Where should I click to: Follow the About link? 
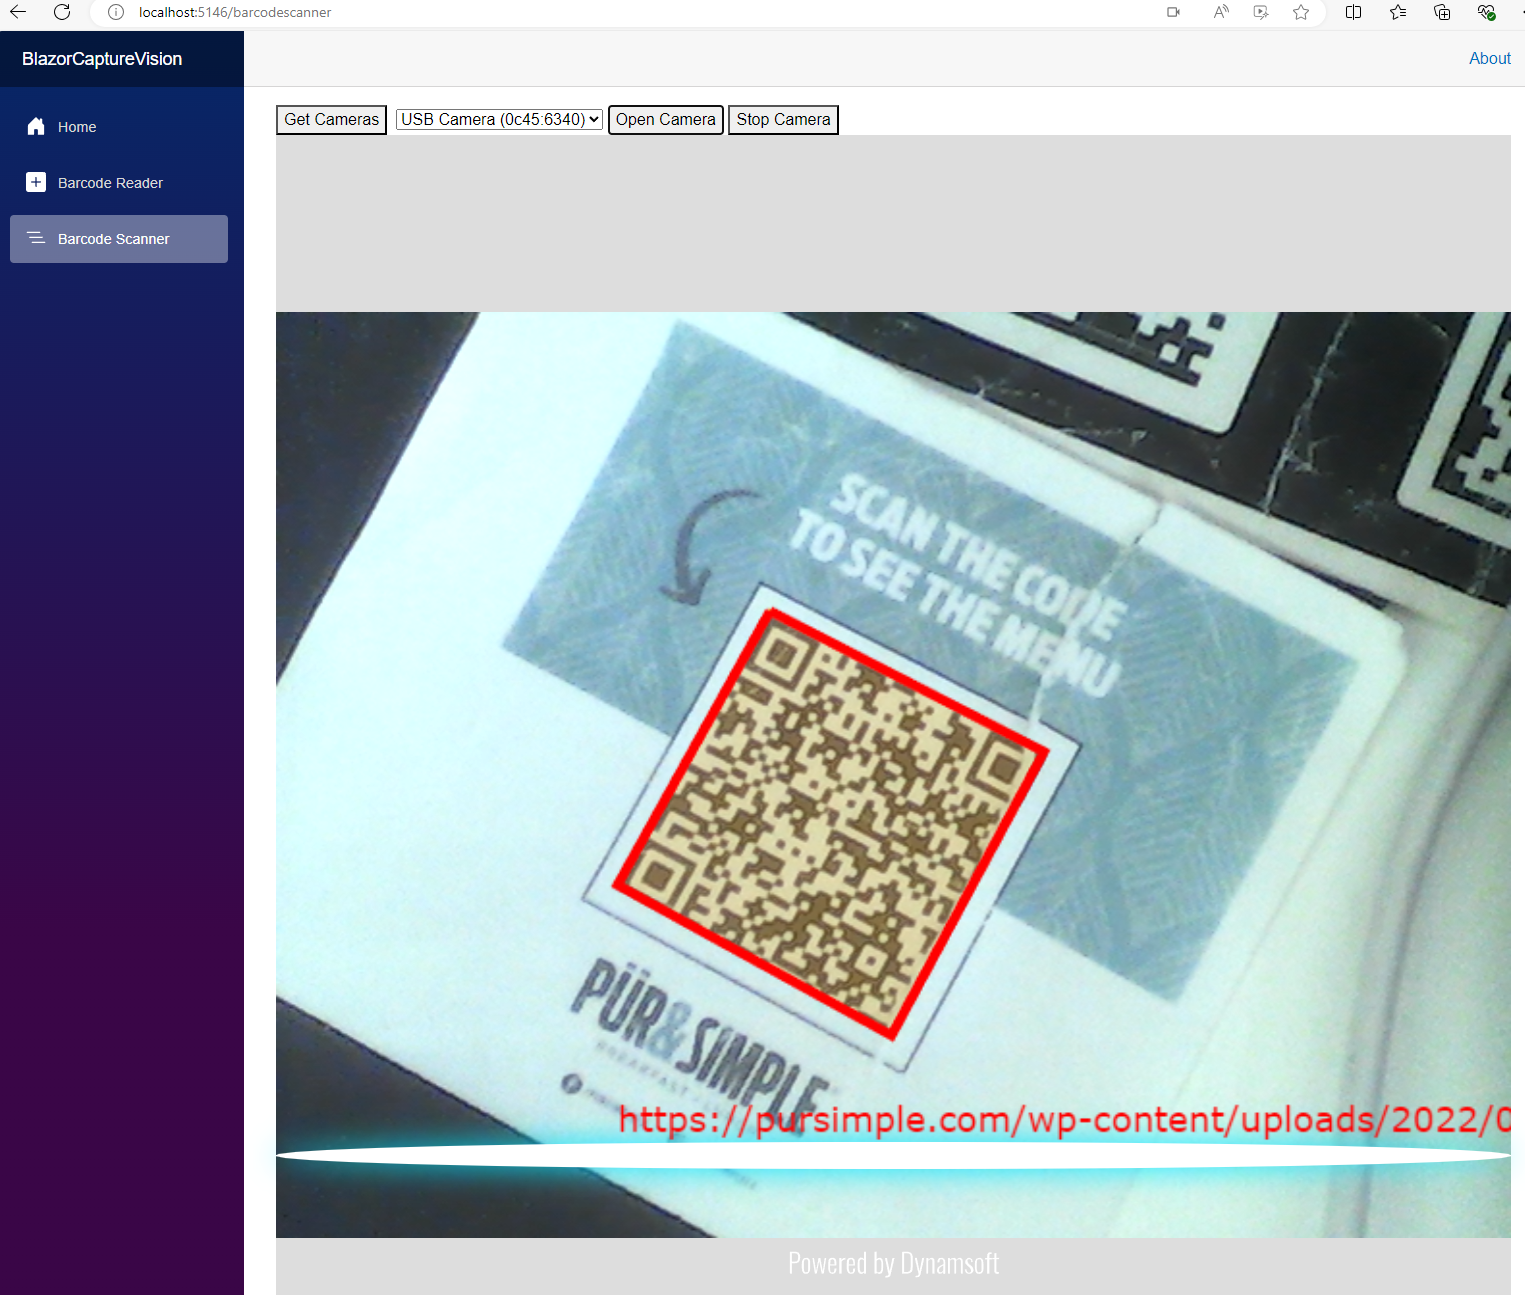click(x=1489, y=58)
